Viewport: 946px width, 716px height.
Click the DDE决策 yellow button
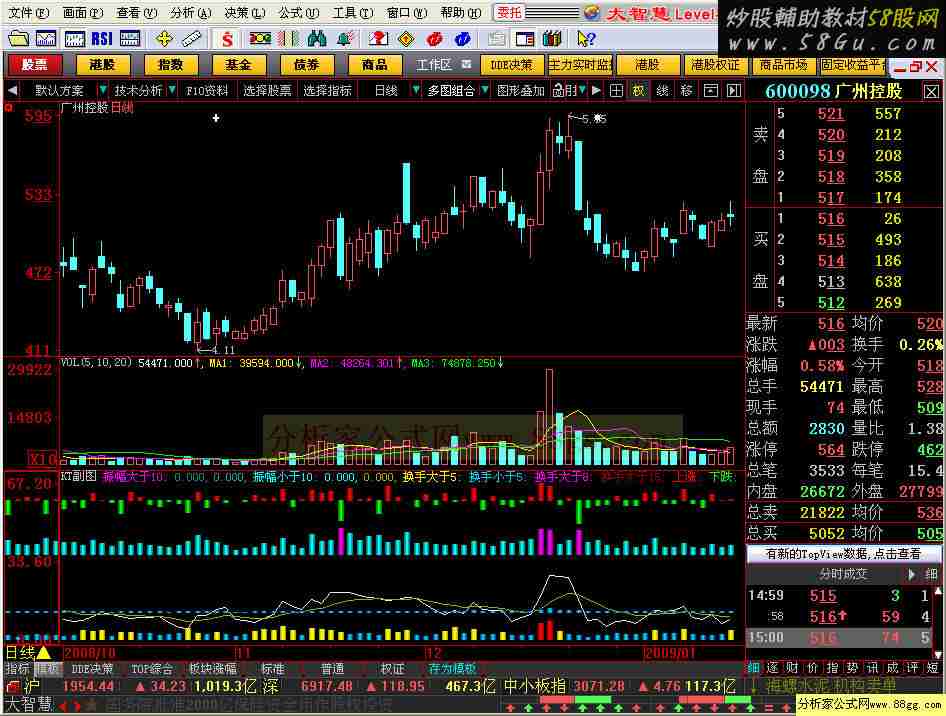pyautogui.click(x=512, y=65)
